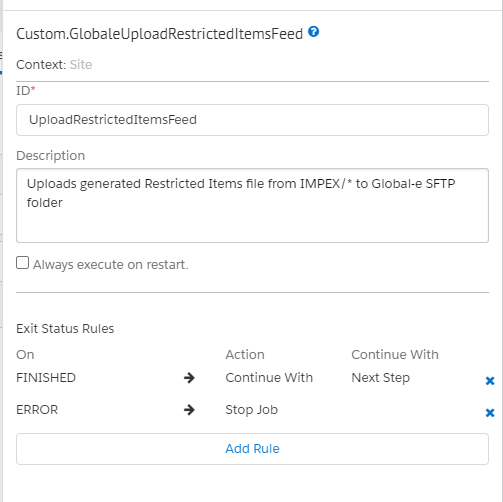This screenshot has width=503, height=502.
Task: Select the ERROR status in rules
Action: (x=37, y=410)
